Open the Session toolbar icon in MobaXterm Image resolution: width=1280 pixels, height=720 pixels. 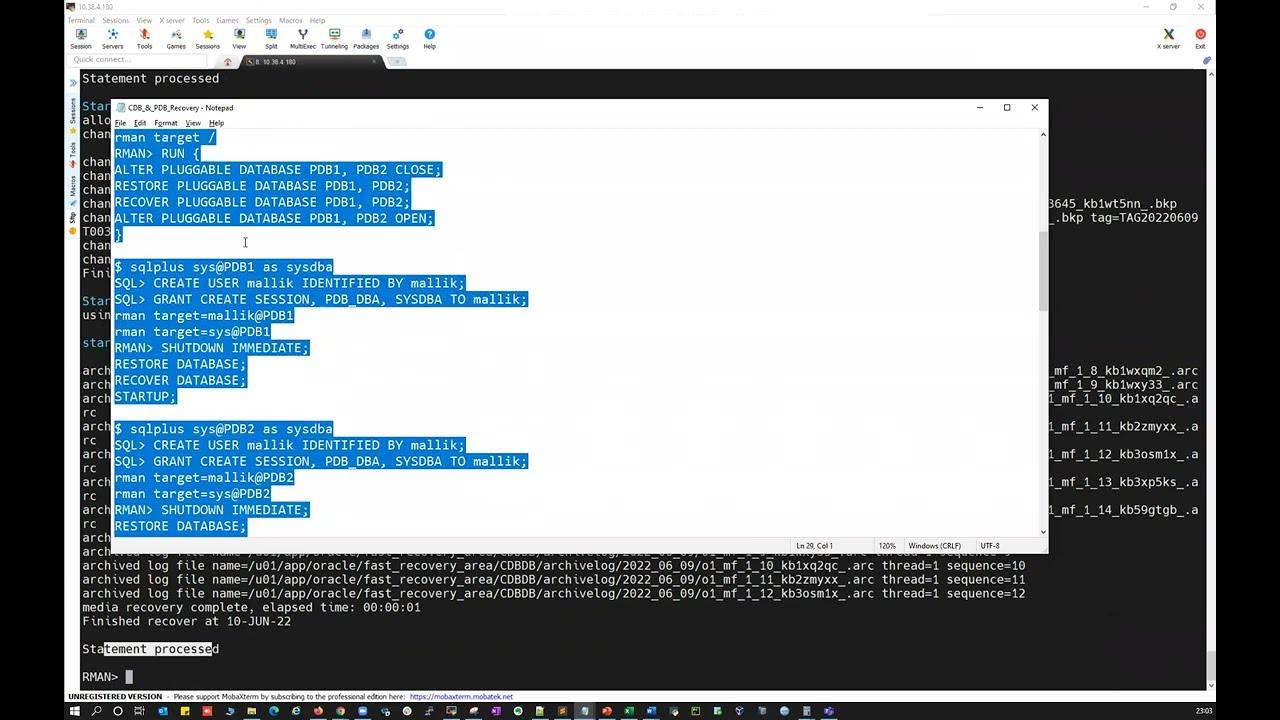pos(81,38)
